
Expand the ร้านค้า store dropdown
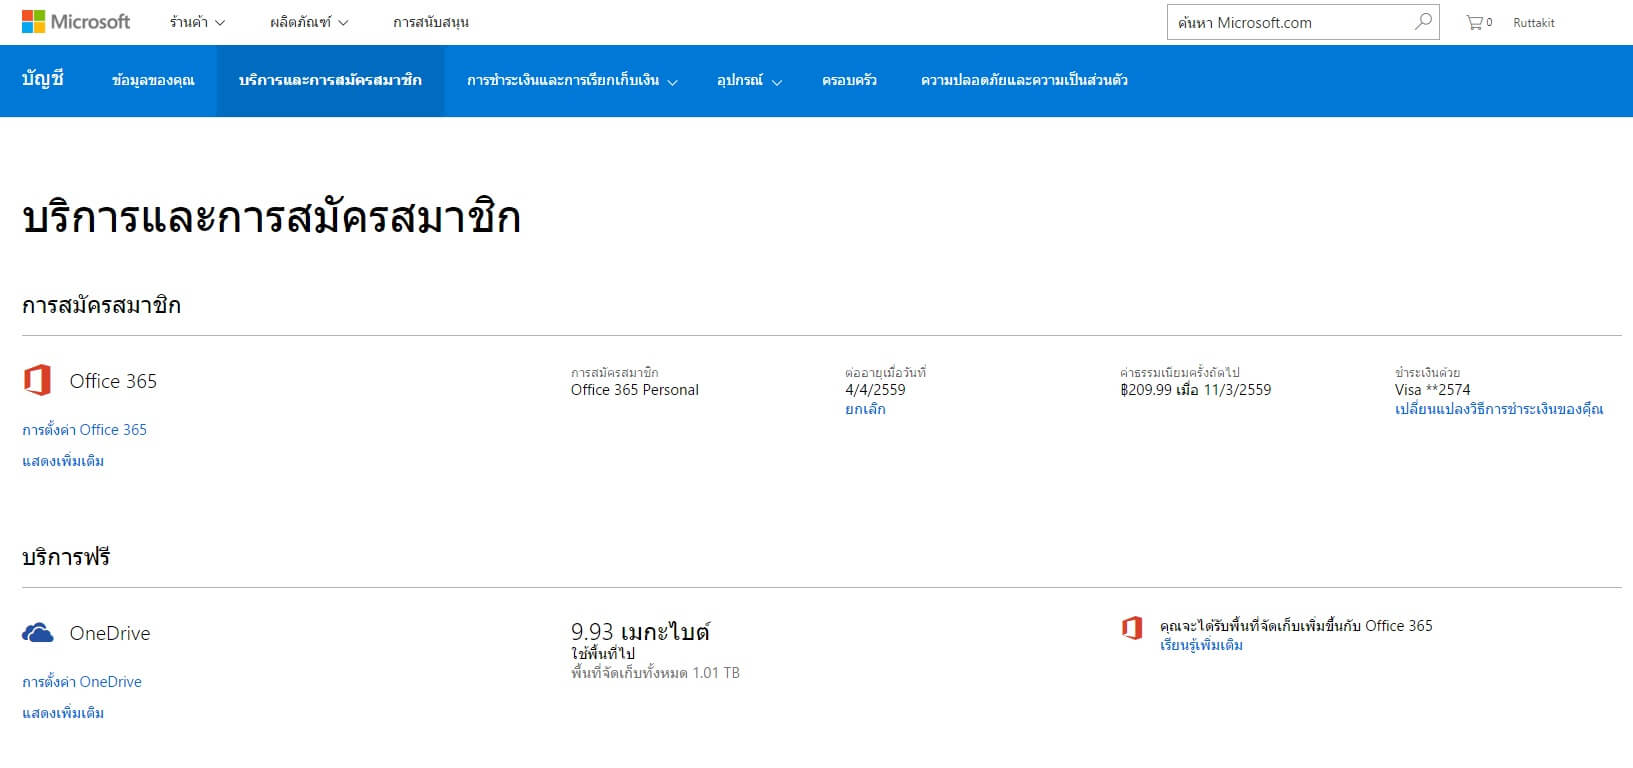(197, 22)
